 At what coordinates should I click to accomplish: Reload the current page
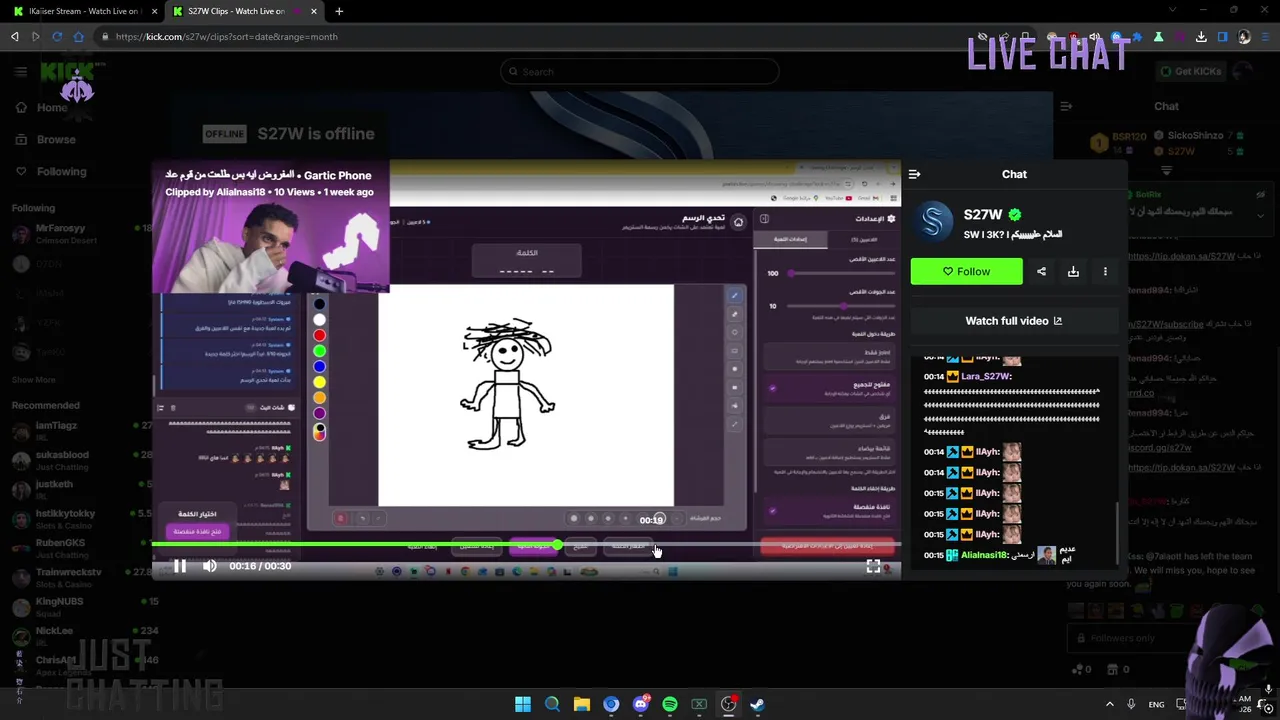[57, 36]
